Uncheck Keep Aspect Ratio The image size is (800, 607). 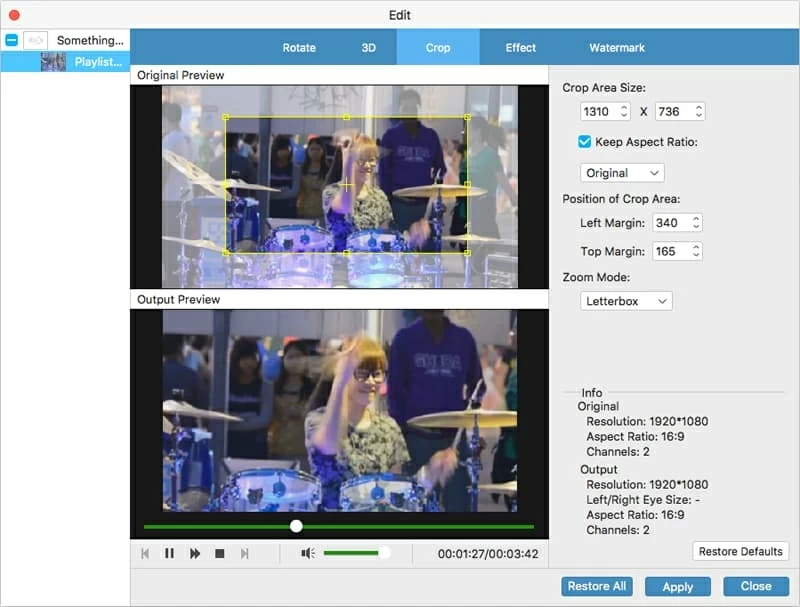tap(585, 142)
